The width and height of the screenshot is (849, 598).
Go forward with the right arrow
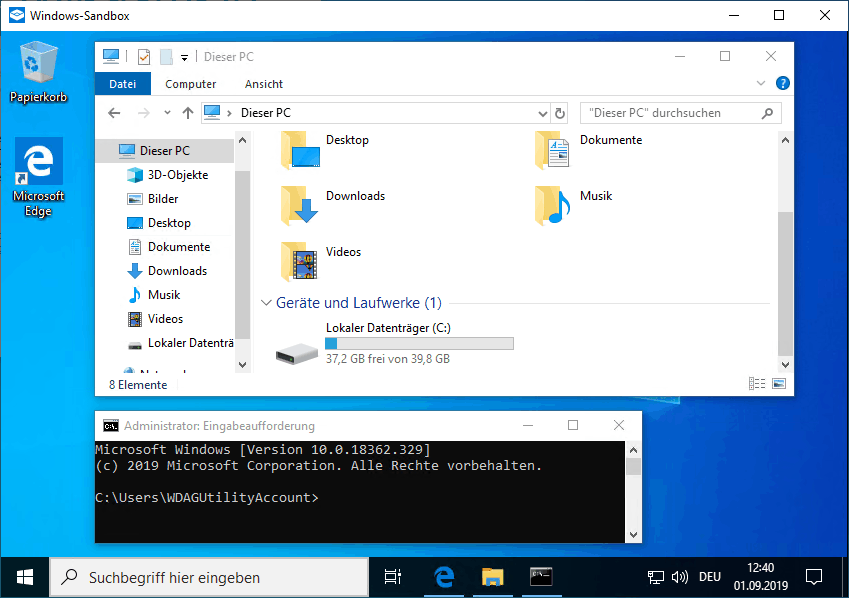[143, 113]
